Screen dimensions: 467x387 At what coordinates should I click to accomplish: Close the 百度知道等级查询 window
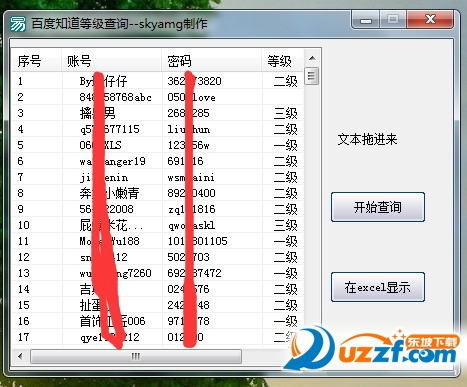[x=430, y=20]
